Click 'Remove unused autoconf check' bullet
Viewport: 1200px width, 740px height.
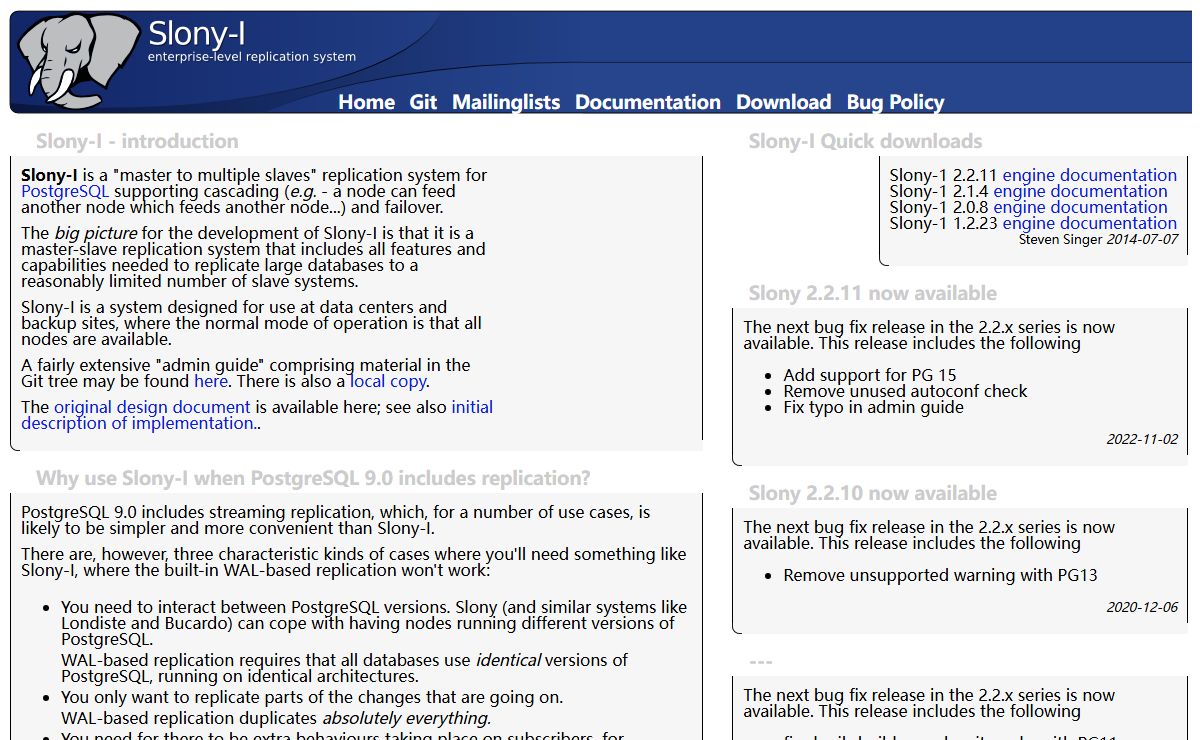905,391
